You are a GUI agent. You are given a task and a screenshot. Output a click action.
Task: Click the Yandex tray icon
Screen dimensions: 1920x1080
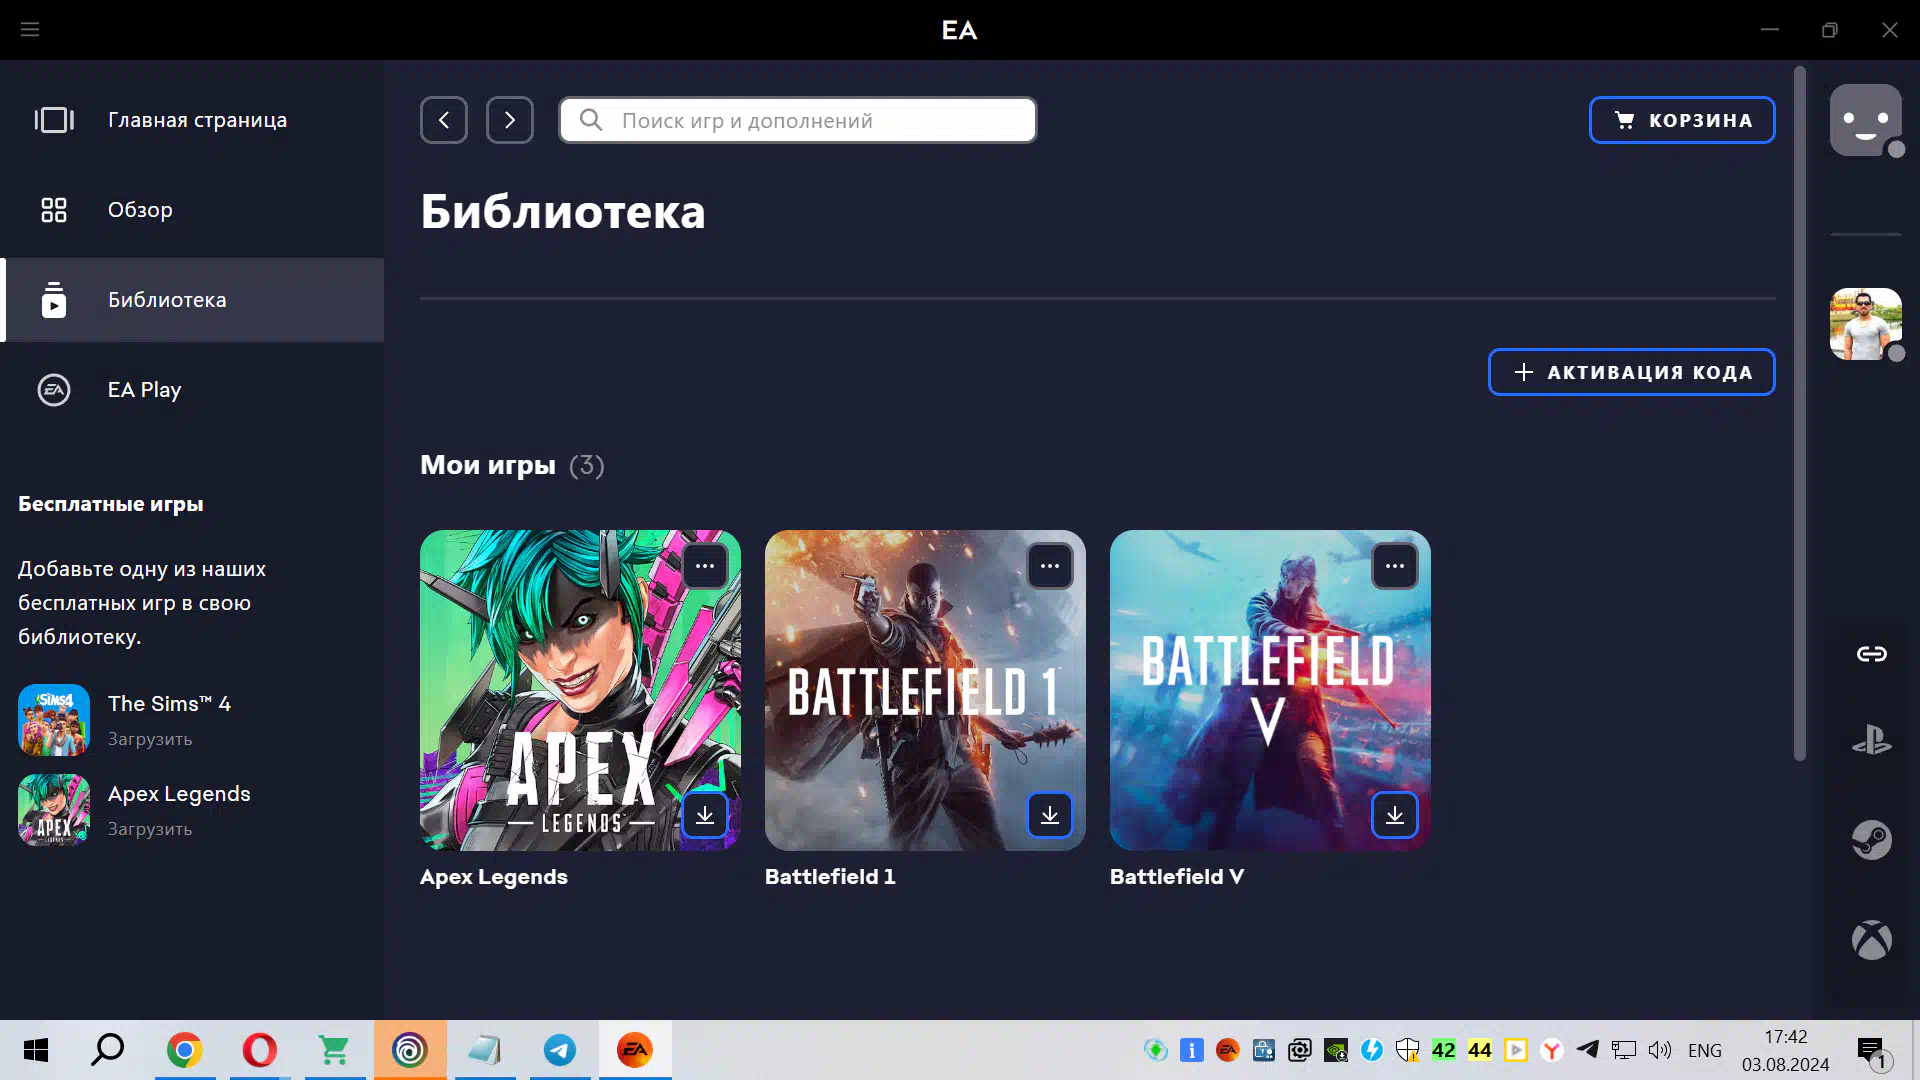coord(1552,1050)
